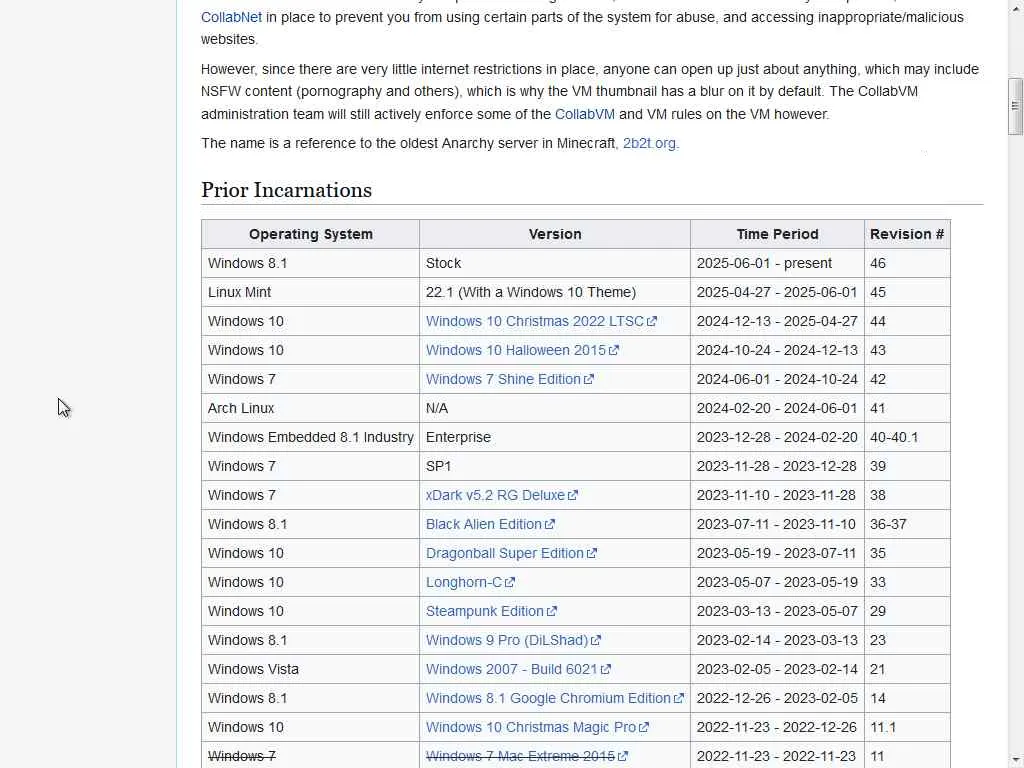Click the 22.1 (With a Windows 10 Theme) cell
This screenshot has height=768, width=1024.
point(555,293)
